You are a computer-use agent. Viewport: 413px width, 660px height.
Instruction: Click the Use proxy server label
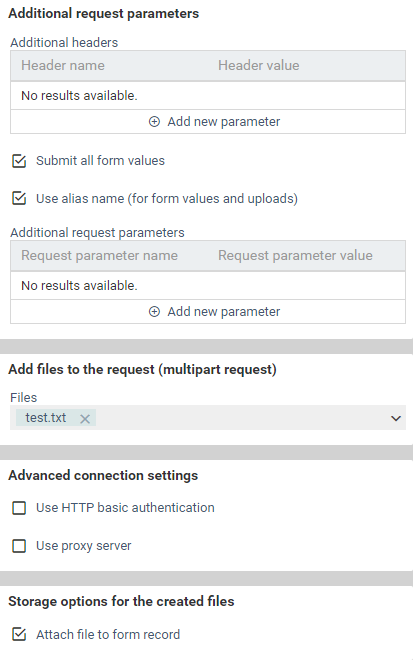coord(84,546)
